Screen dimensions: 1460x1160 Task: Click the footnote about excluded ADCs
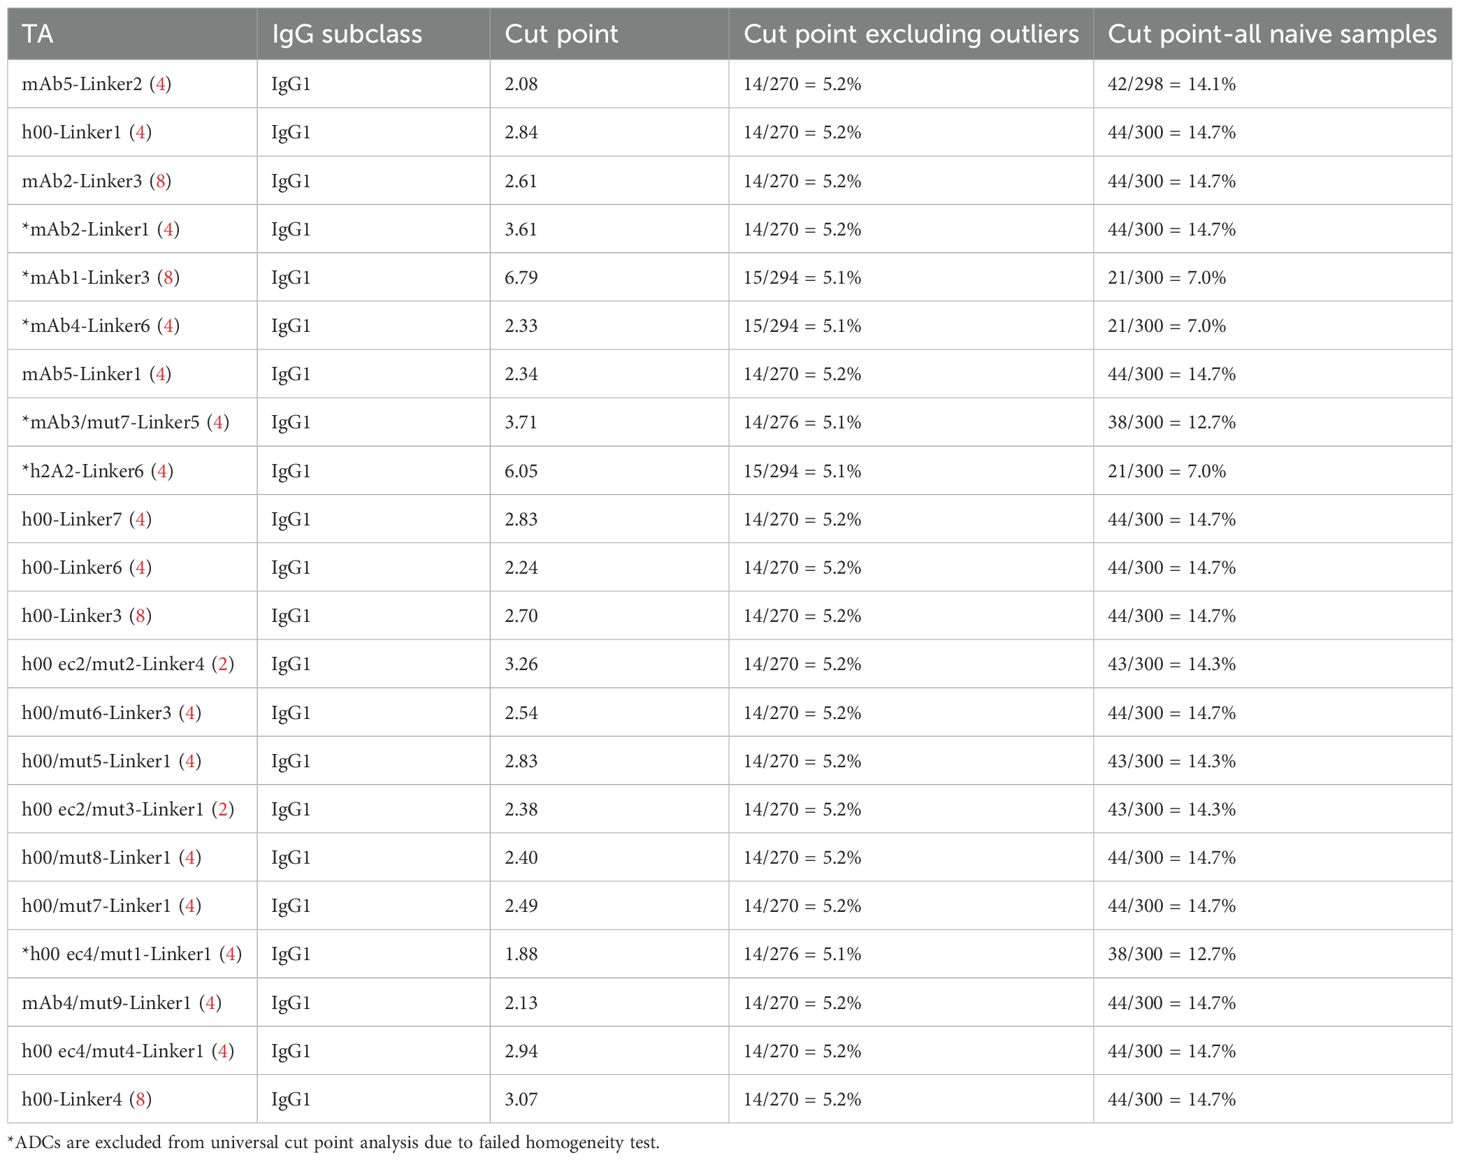[x=334, y=1142]
